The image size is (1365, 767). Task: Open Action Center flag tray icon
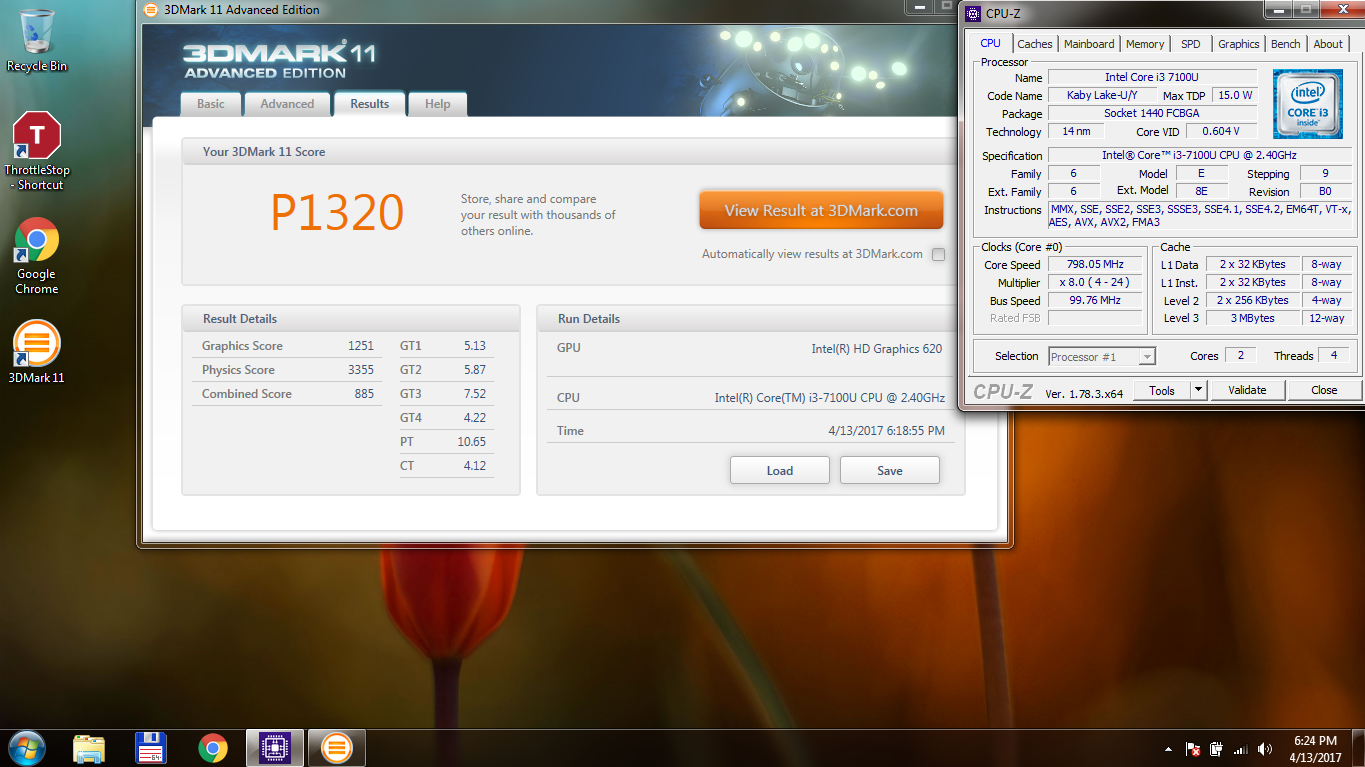(x=1192, y=749)
